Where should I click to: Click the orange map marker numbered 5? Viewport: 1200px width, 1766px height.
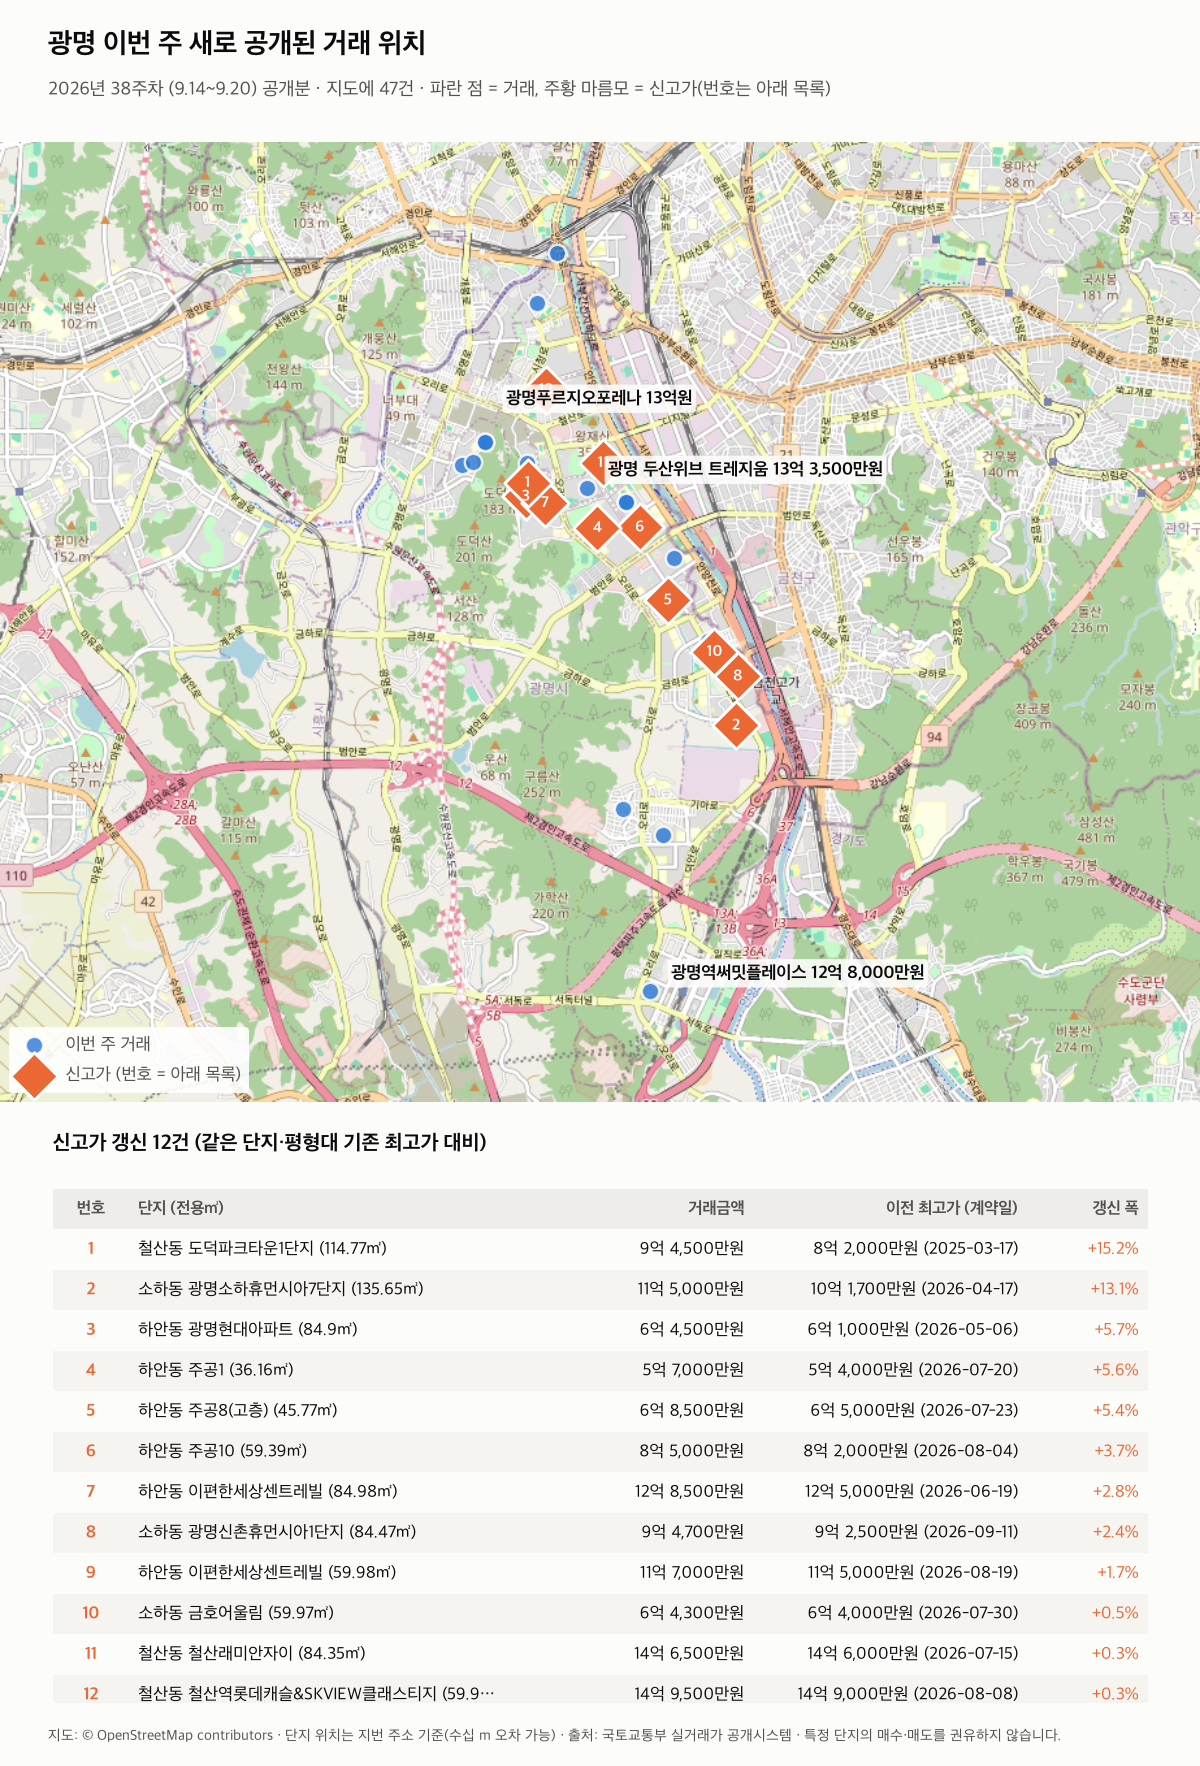(x=667, y=600)
